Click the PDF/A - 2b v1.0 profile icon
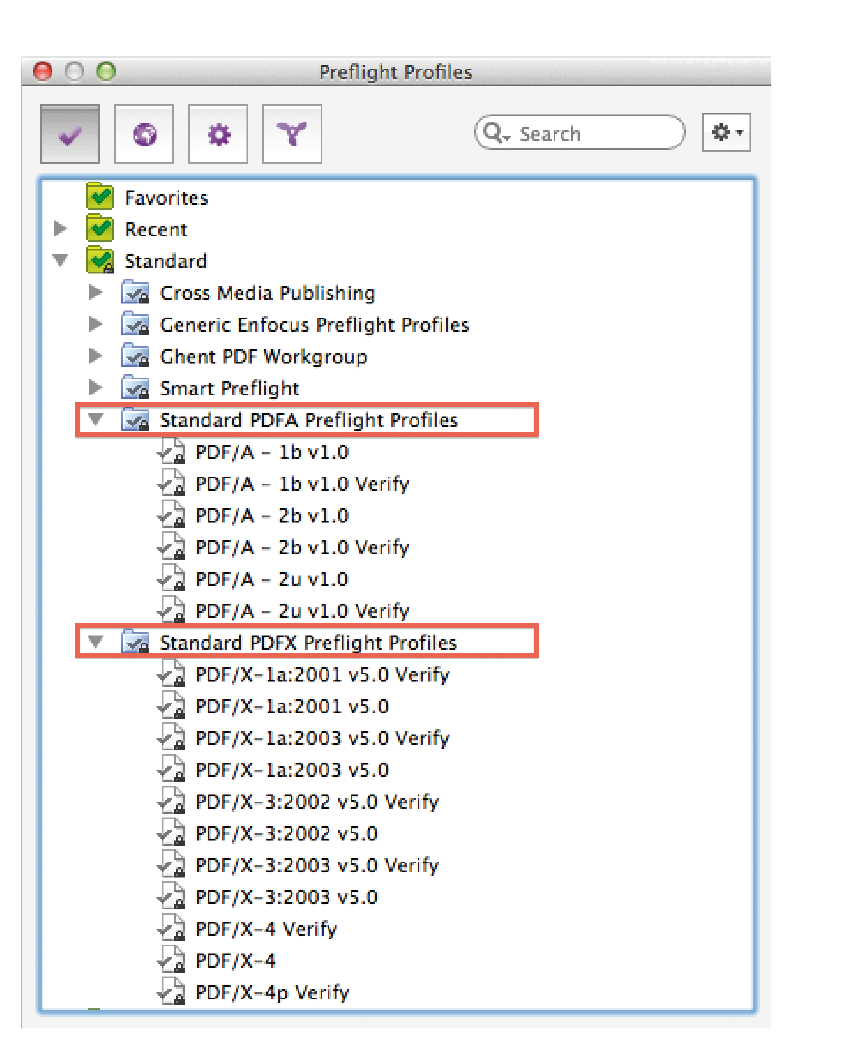This screenshot has height=1062, width=865. click(171, 515)
